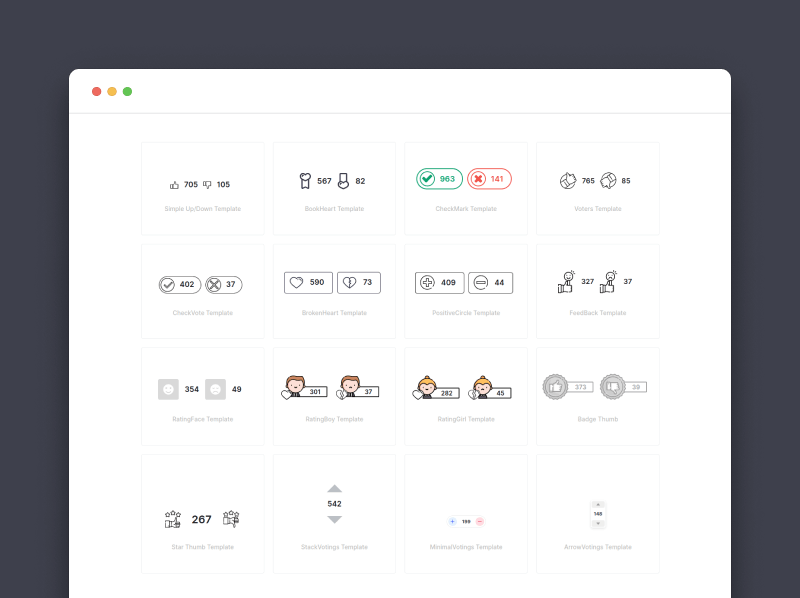
Task: Click the 'BrokenHeart Template' label
Action: point(334,313)
